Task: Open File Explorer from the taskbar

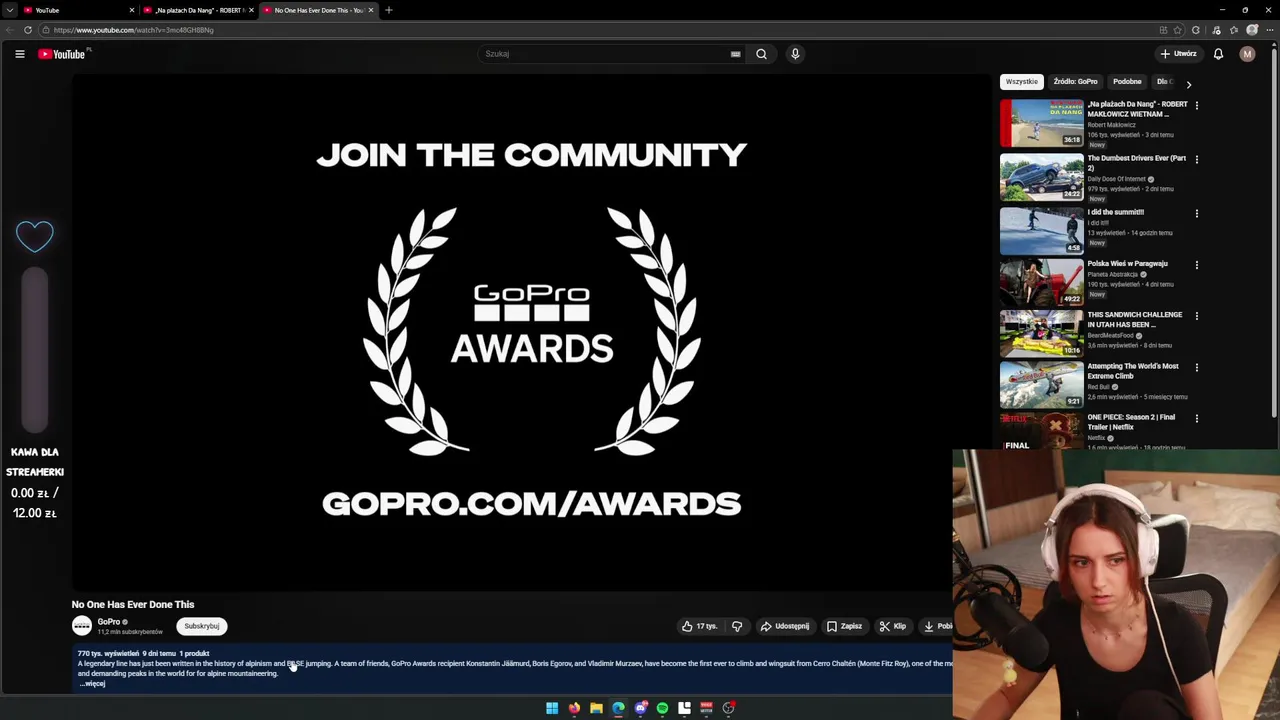Action: (596, 708)
